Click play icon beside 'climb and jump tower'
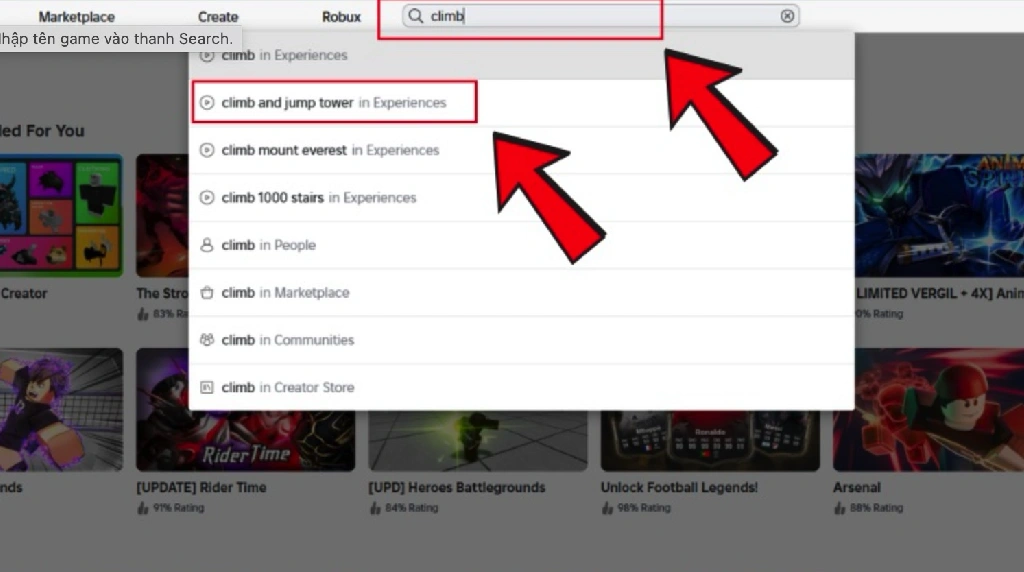The height and width of the screenshot is (572, 1024). click(206, 103)
